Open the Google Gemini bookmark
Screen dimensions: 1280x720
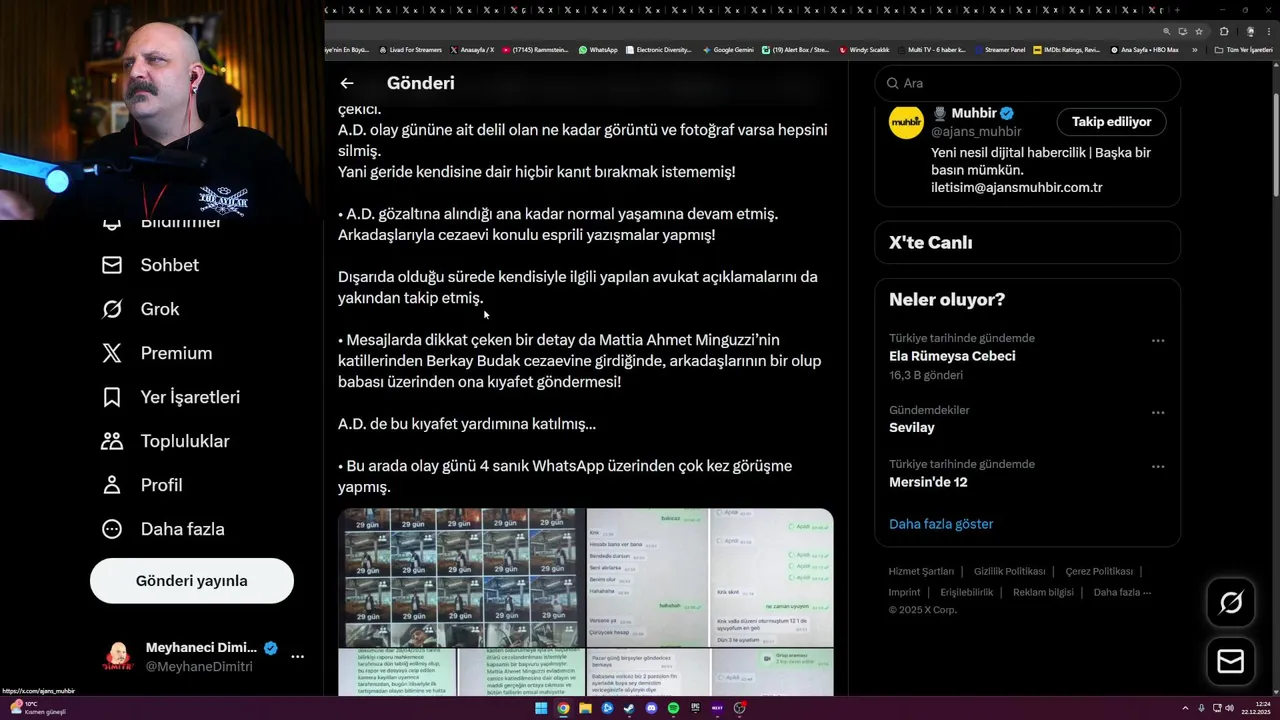728,50
